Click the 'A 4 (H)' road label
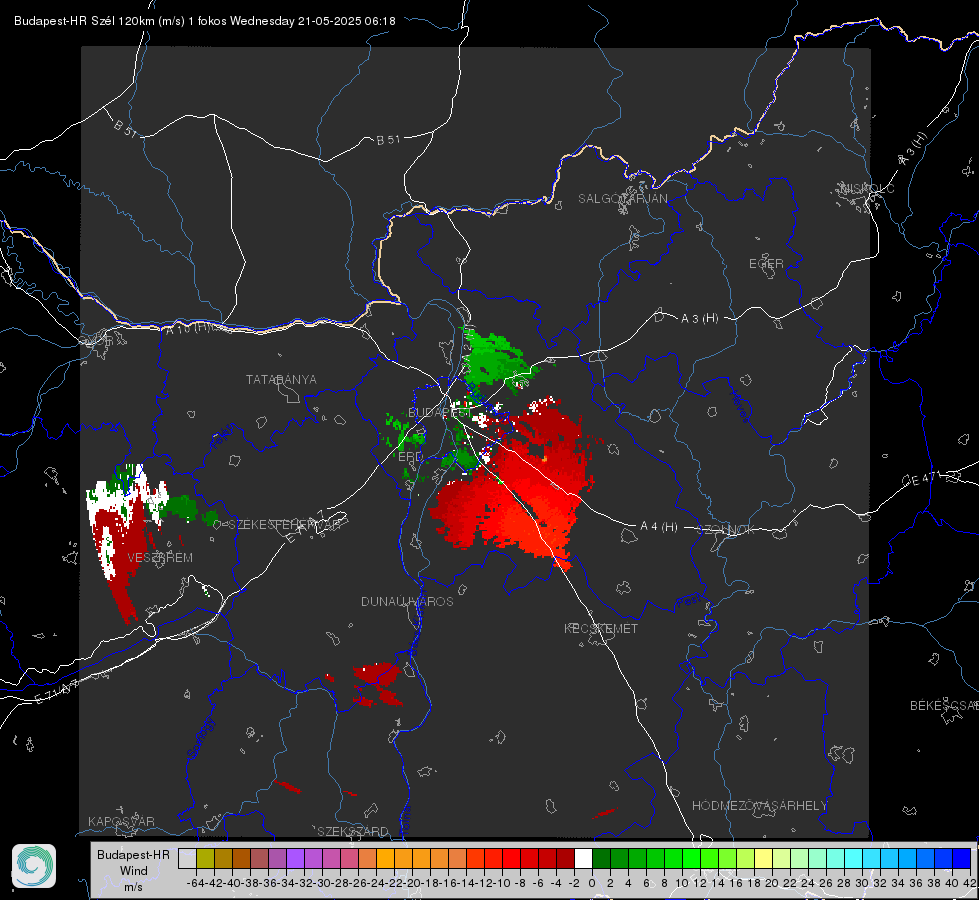Screen dimensions: 979x900 [659, 527]
